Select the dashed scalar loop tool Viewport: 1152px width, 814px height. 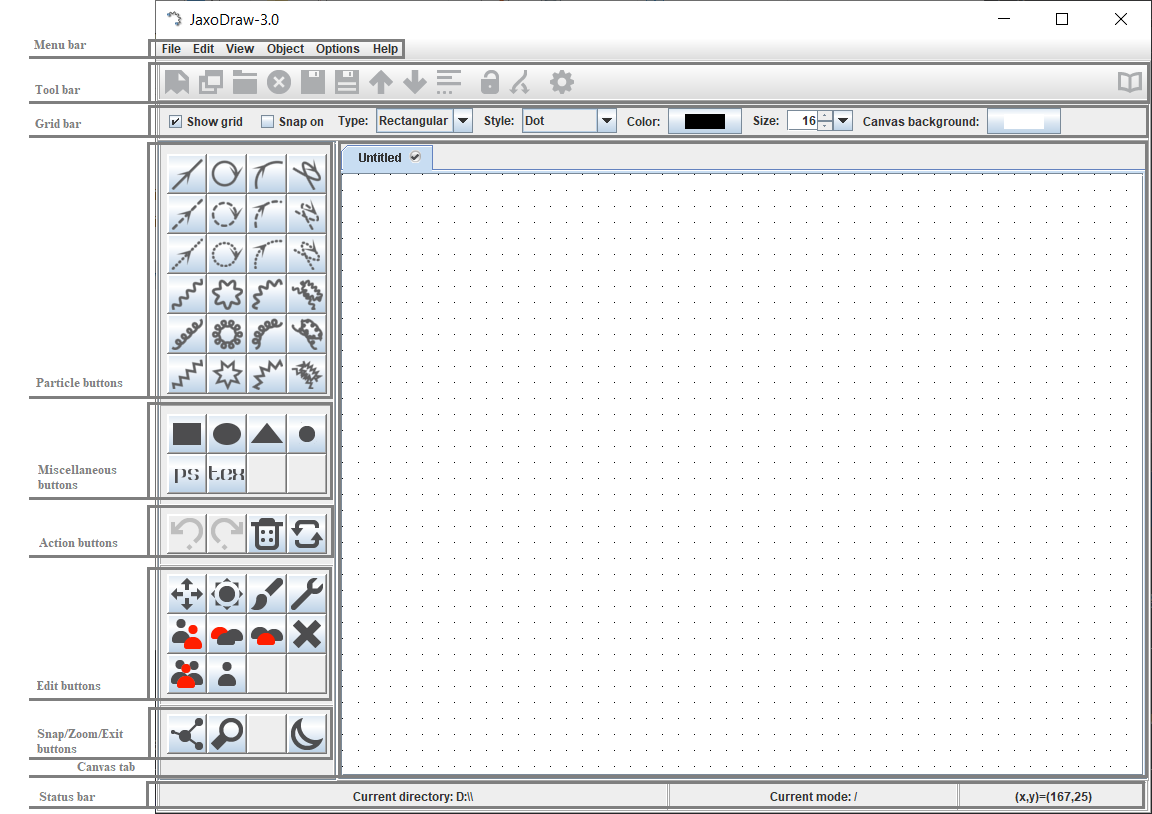[226, 214]
